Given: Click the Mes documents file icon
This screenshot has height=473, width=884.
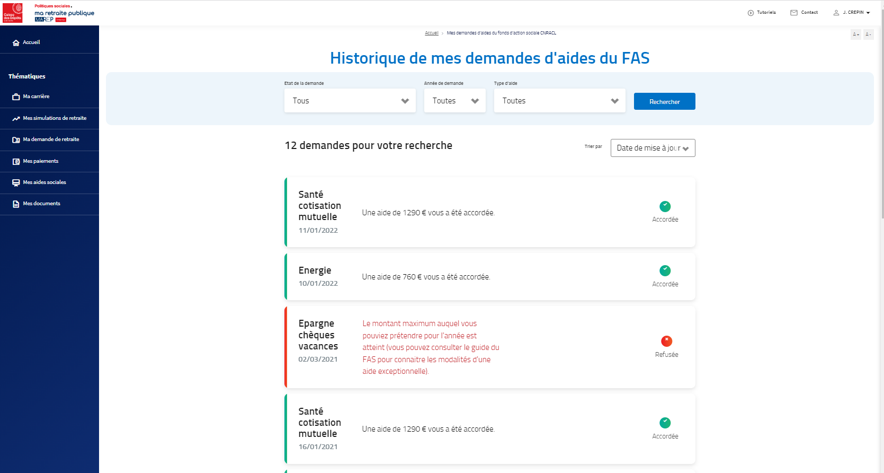Looking at the screenshot, I should click(16, 204).
